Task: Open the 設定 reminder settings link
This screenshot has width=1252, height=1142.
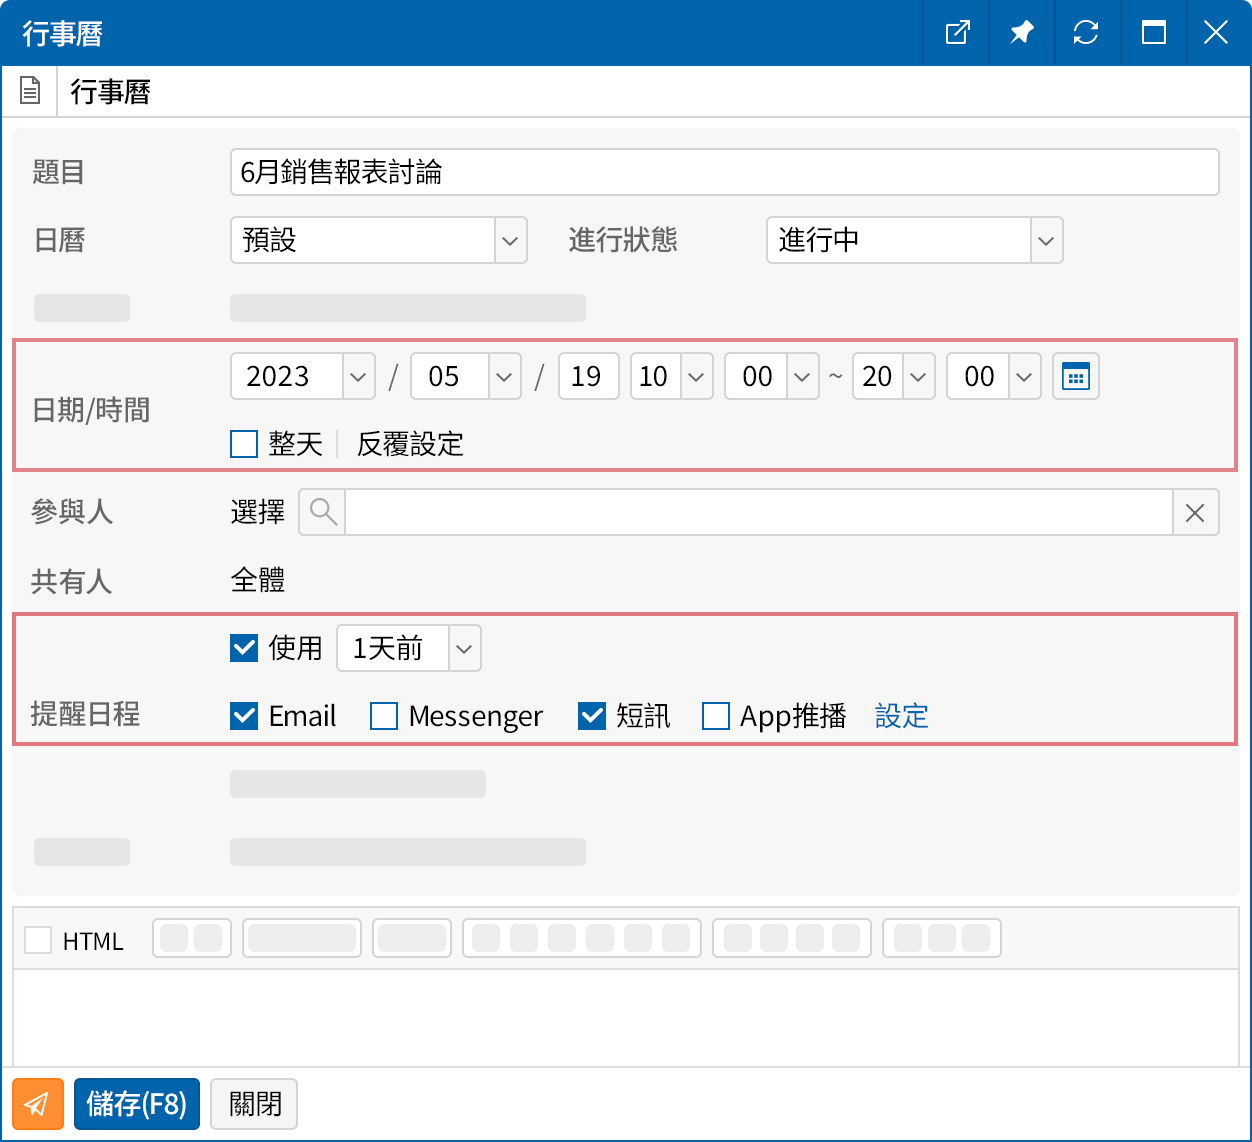Action: pos(901,716)
